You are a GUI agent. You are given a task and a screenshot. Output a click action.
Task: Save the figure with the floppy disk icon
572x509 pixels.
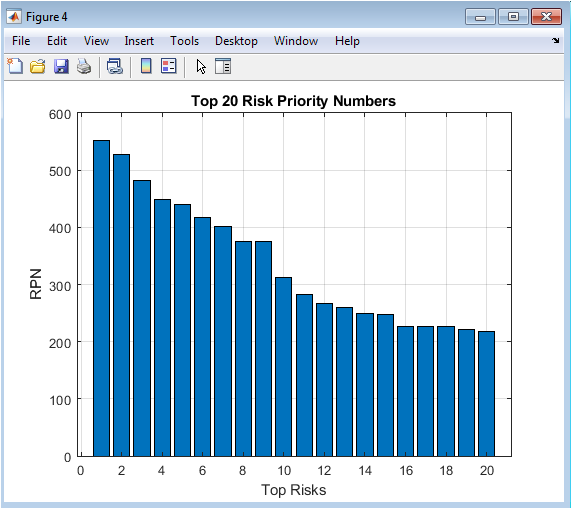tap(61, 66)
